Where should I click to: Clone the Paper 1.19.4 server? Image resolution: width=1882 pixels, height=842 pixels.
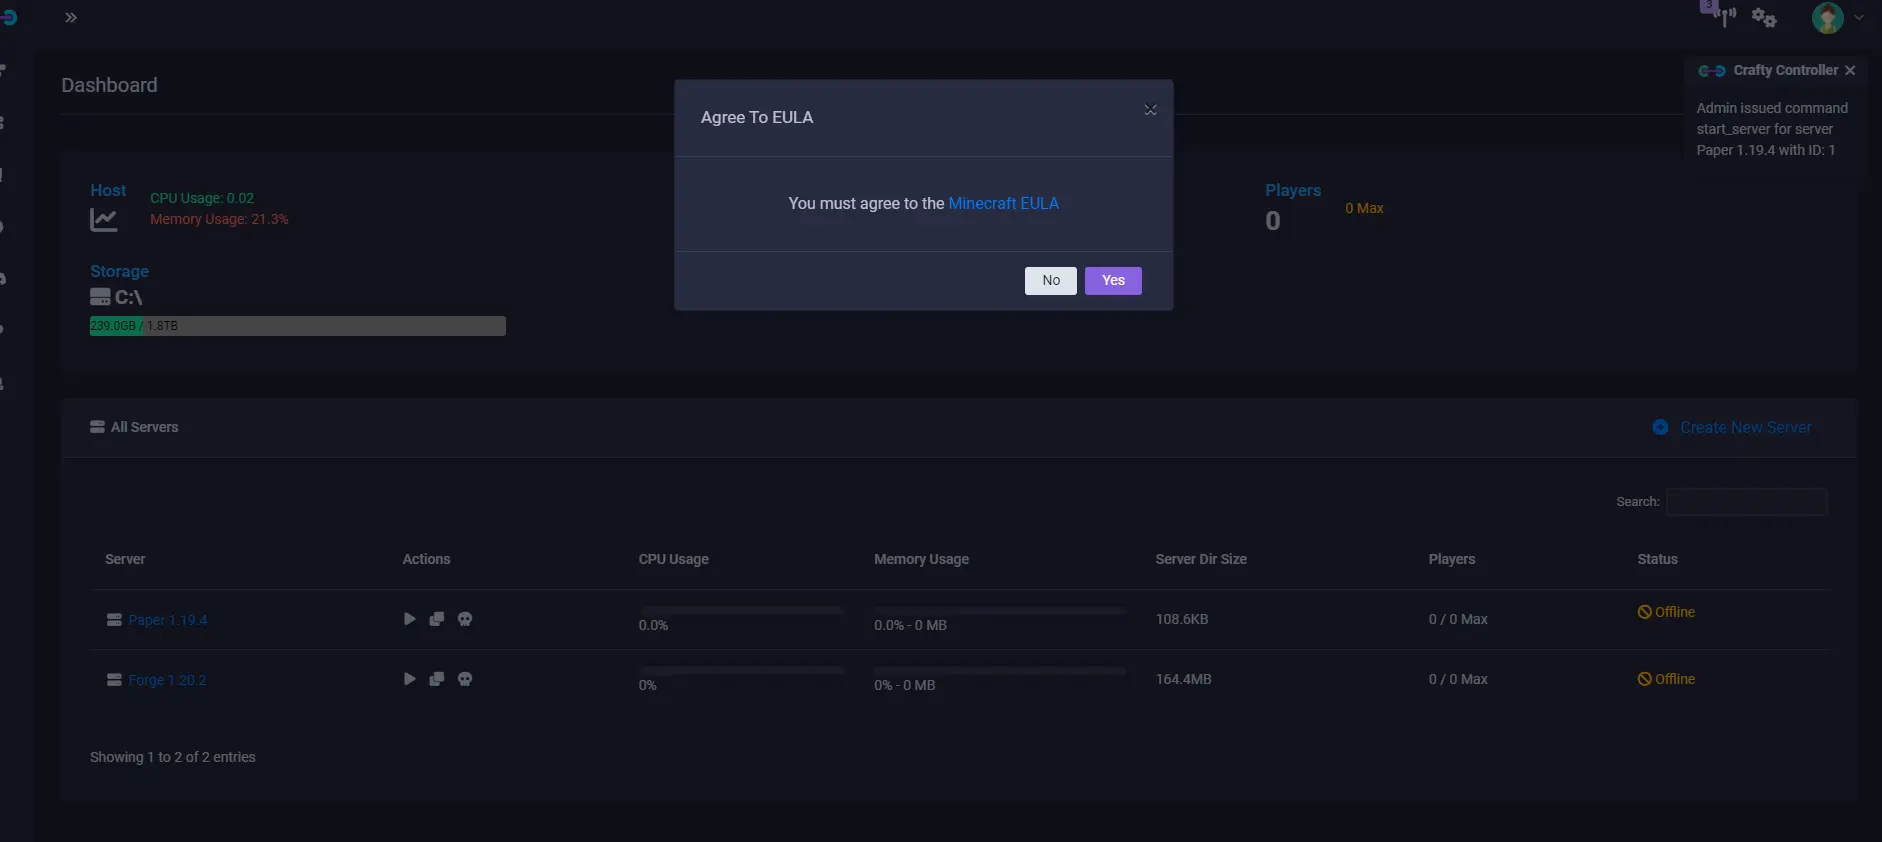point(437,619)
